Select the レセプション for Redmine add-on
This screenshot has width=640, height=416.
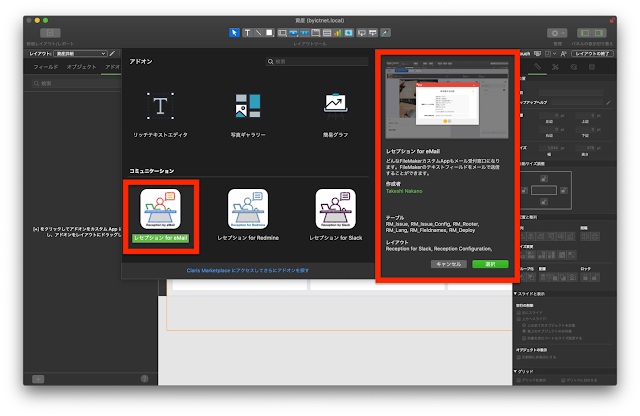248,215
